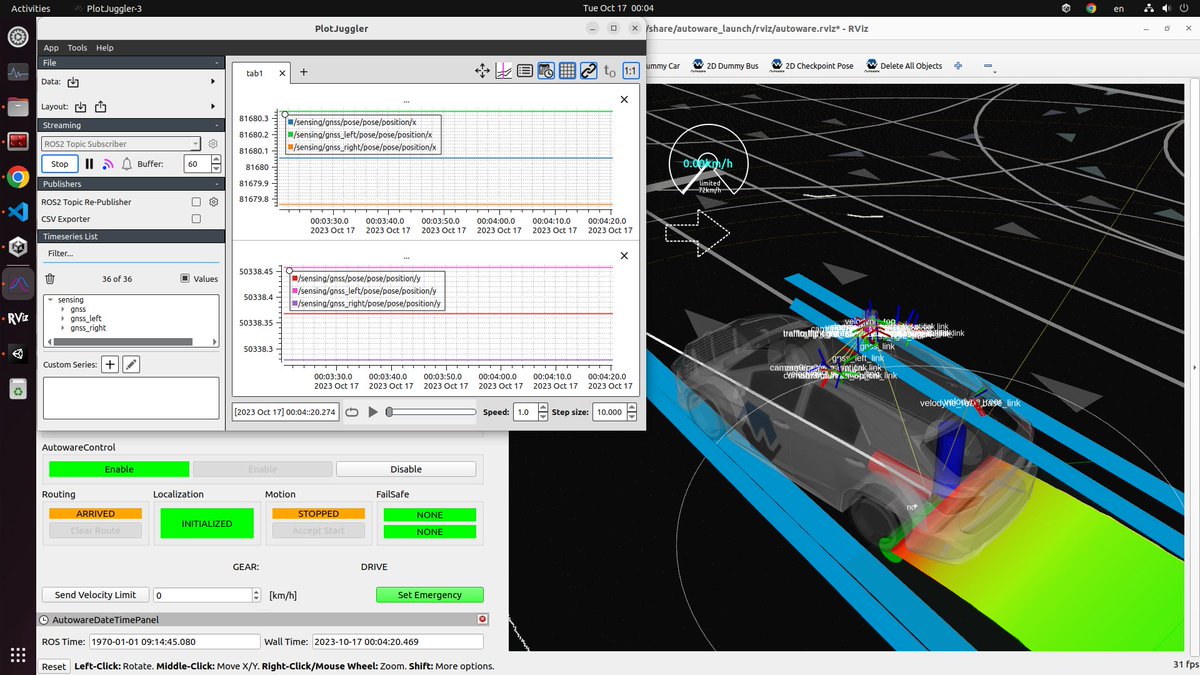Click the playback time slider
1200x675 pixels.
pyautogui.click(x=431, y=412)
